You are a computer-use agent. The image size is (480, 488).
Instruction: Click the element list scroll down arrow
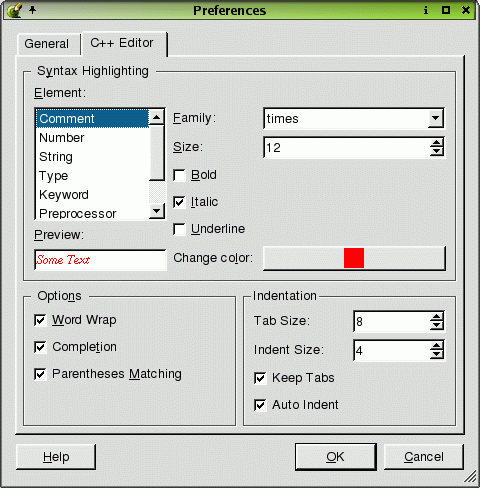click(x=156, y=211)
